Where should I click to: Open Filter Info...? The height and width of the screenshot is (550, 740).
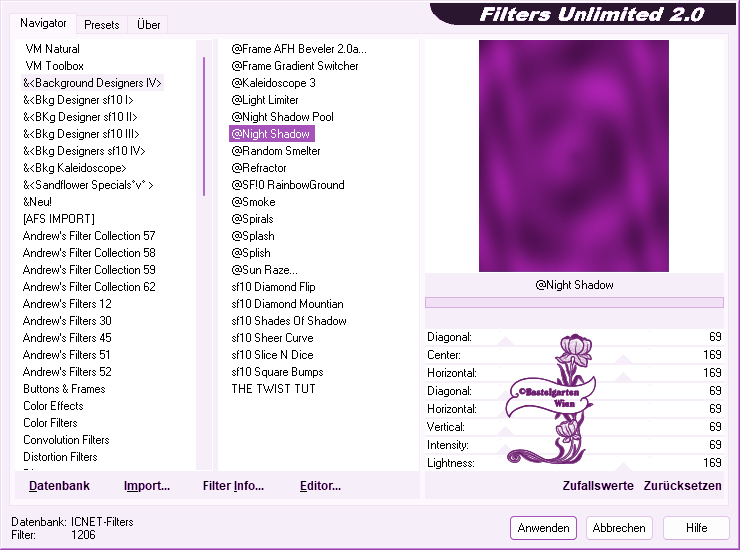click(233, 486)
